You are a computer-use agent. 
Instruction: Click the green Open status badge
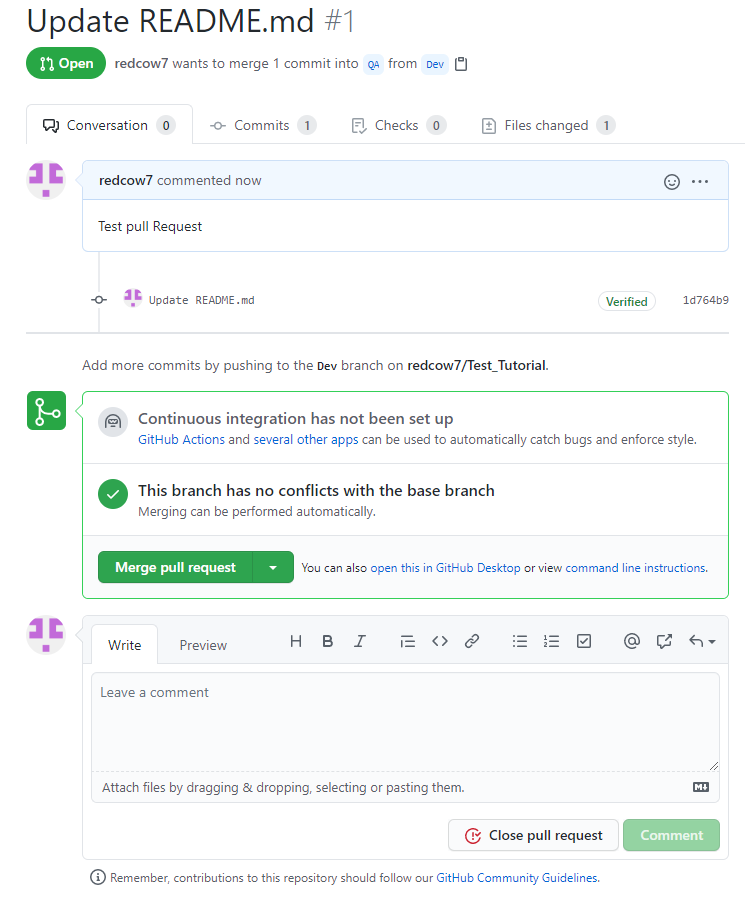pos(66,63)
